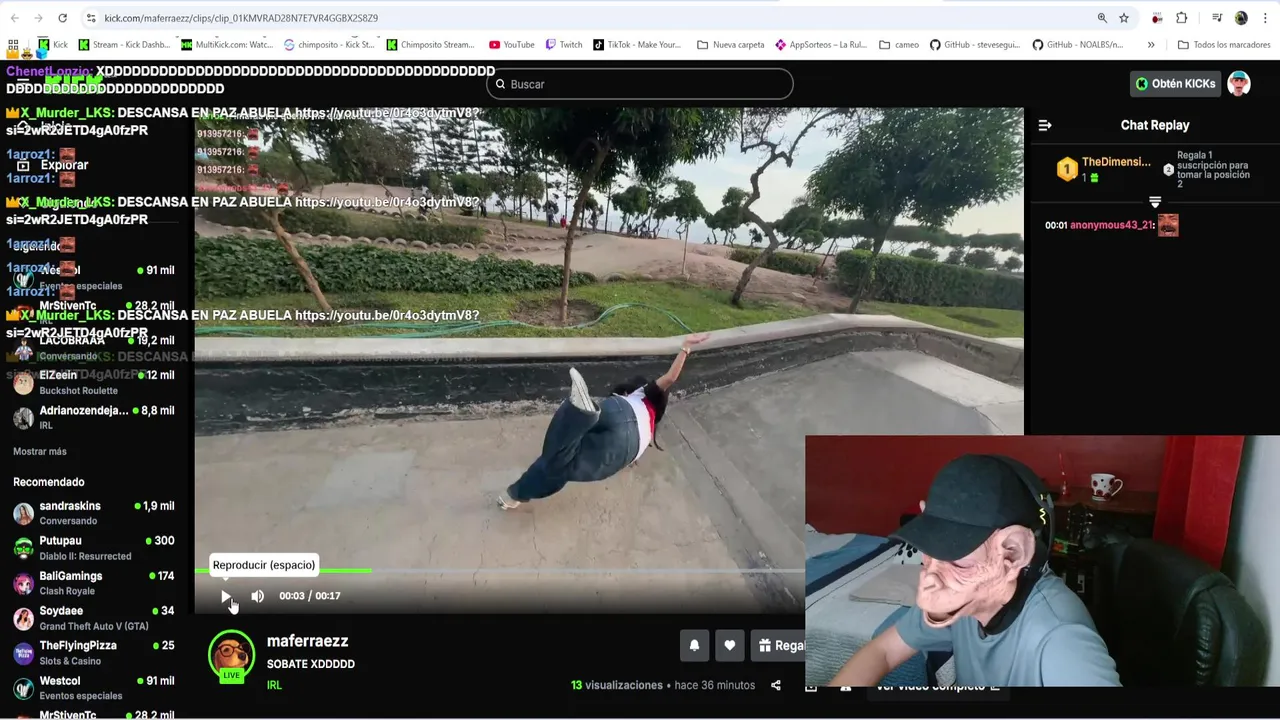Click the Putupau avatar icon
Image resolution: width=1280 pixels, height=720 pixels.
[23, 549]
